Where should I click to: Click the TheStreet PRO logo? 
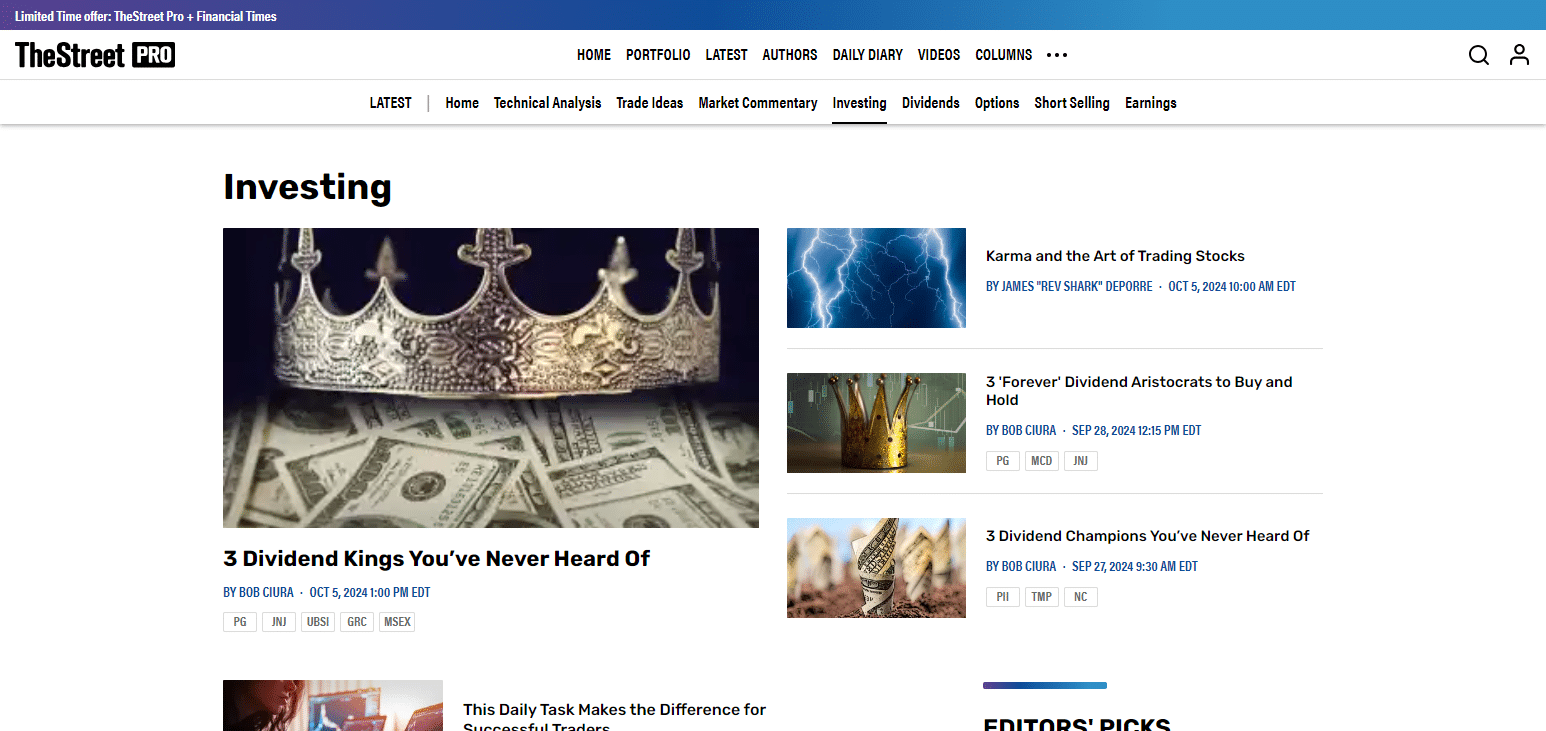95,55
